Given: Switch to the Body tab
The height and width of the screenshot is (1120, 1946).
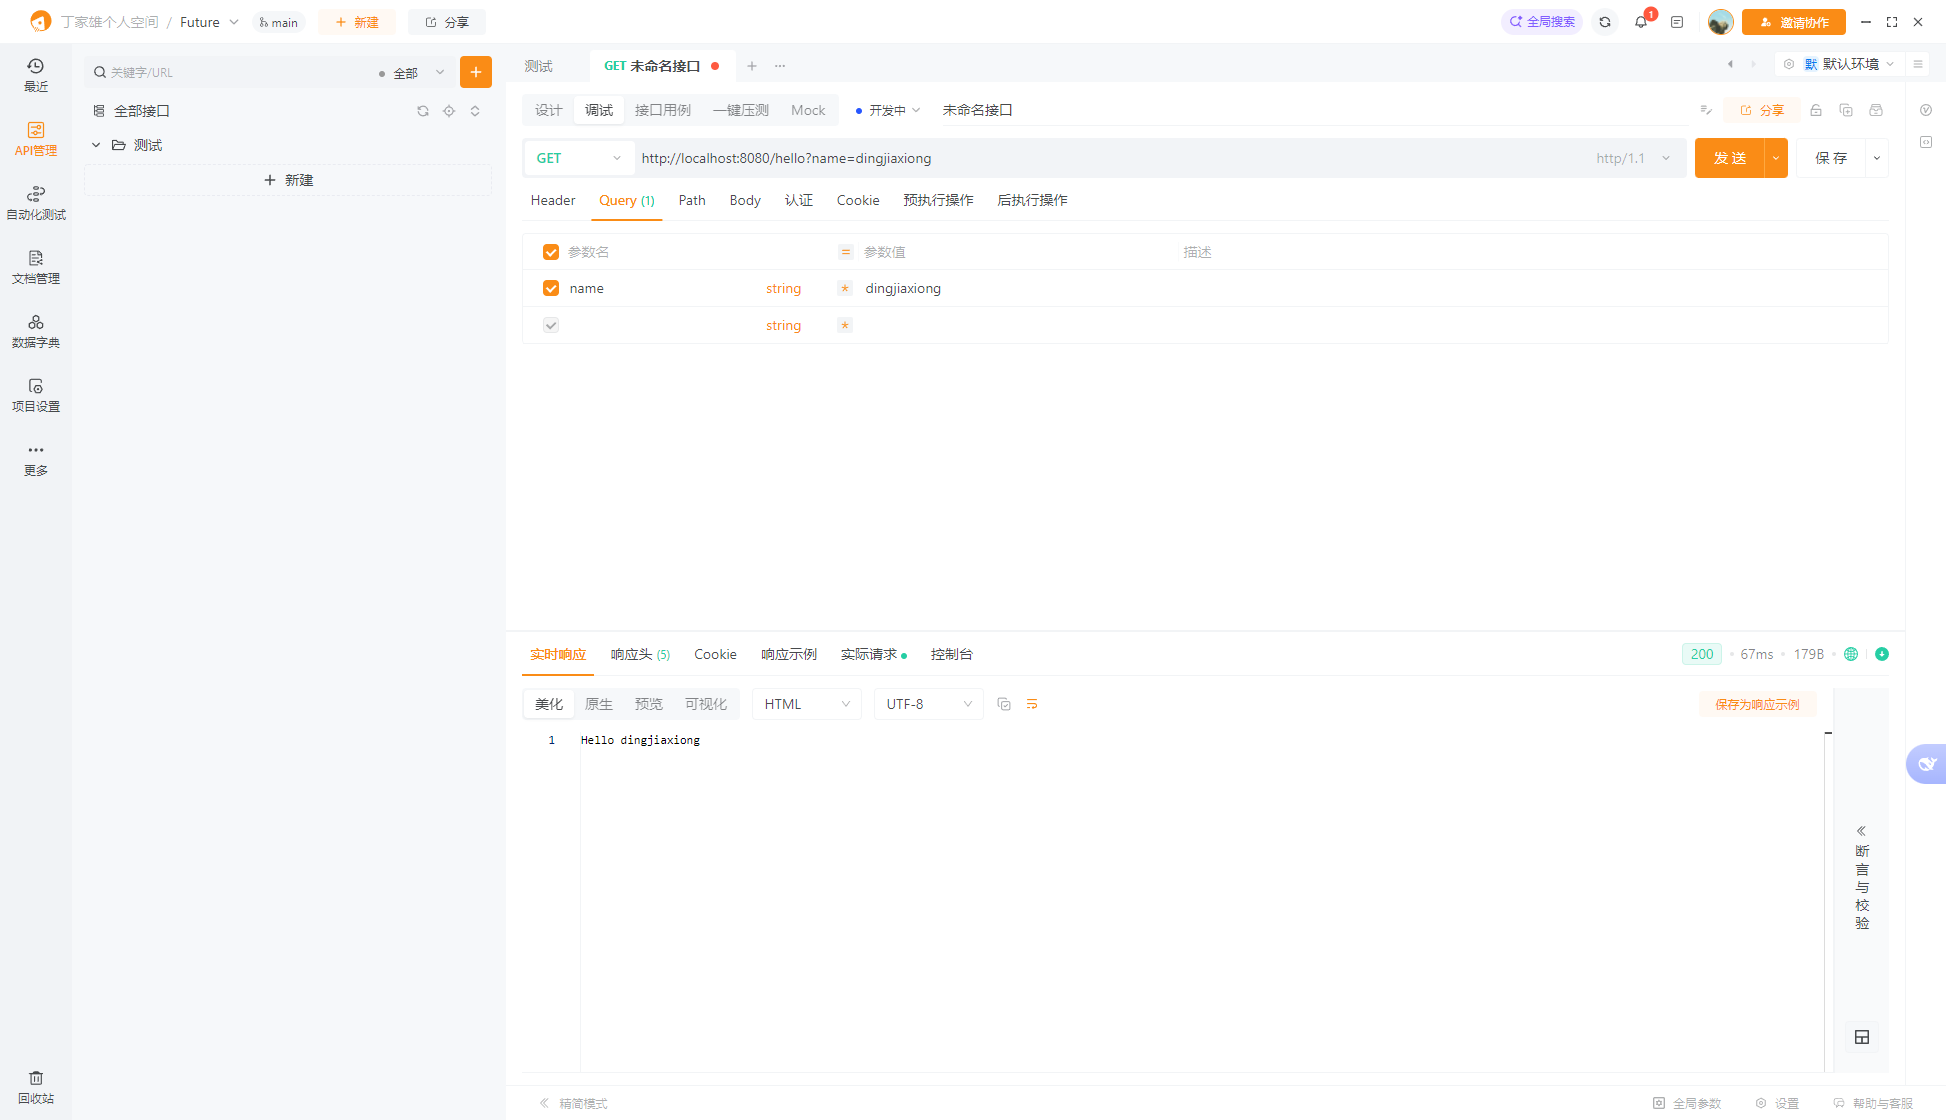Looking at the screenshot, I should point(745,200).
